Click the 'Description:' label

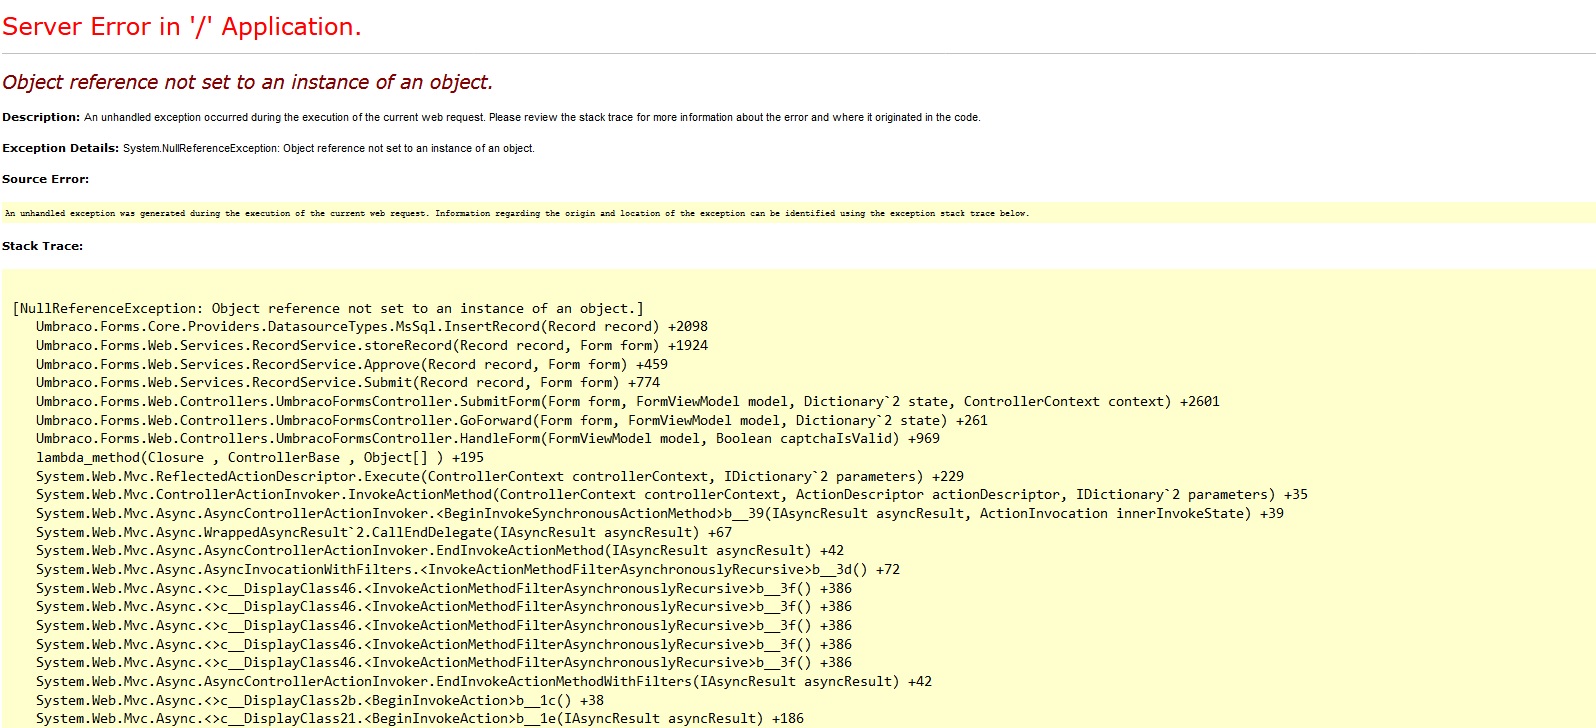pos(41,117)
